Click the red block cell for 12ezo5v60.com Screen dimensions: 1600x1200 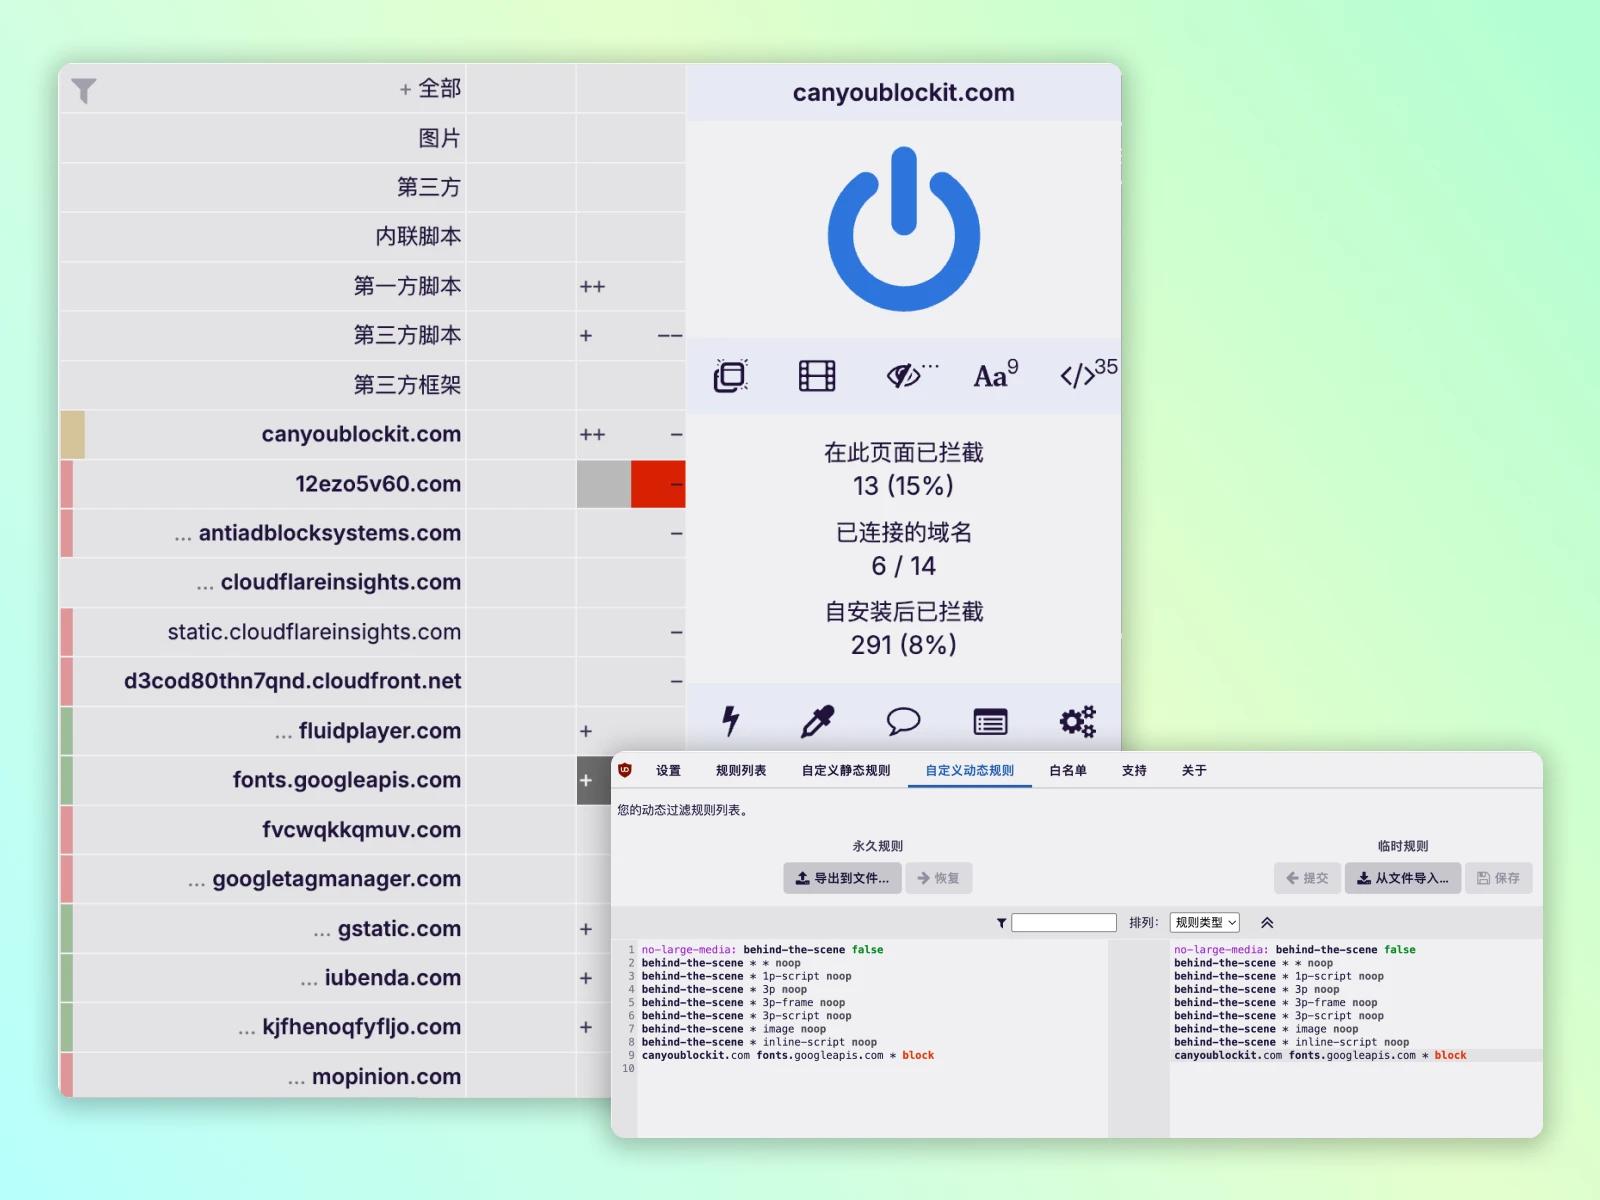tap(658, 484)
